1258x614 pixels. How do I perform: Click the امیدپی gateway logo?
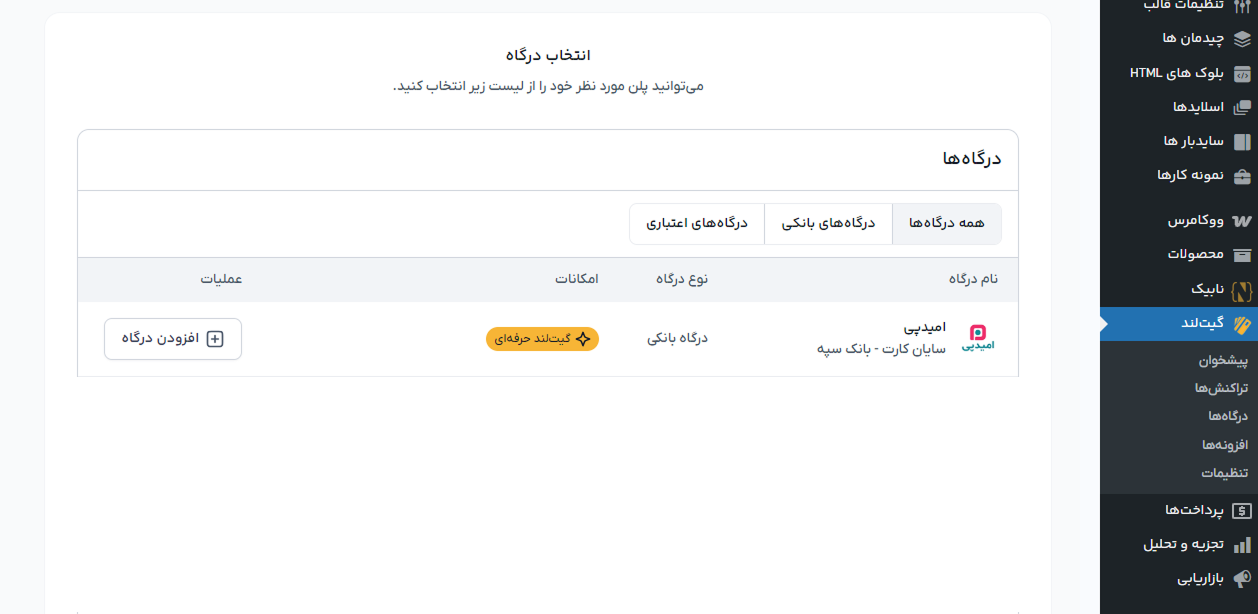977,339
